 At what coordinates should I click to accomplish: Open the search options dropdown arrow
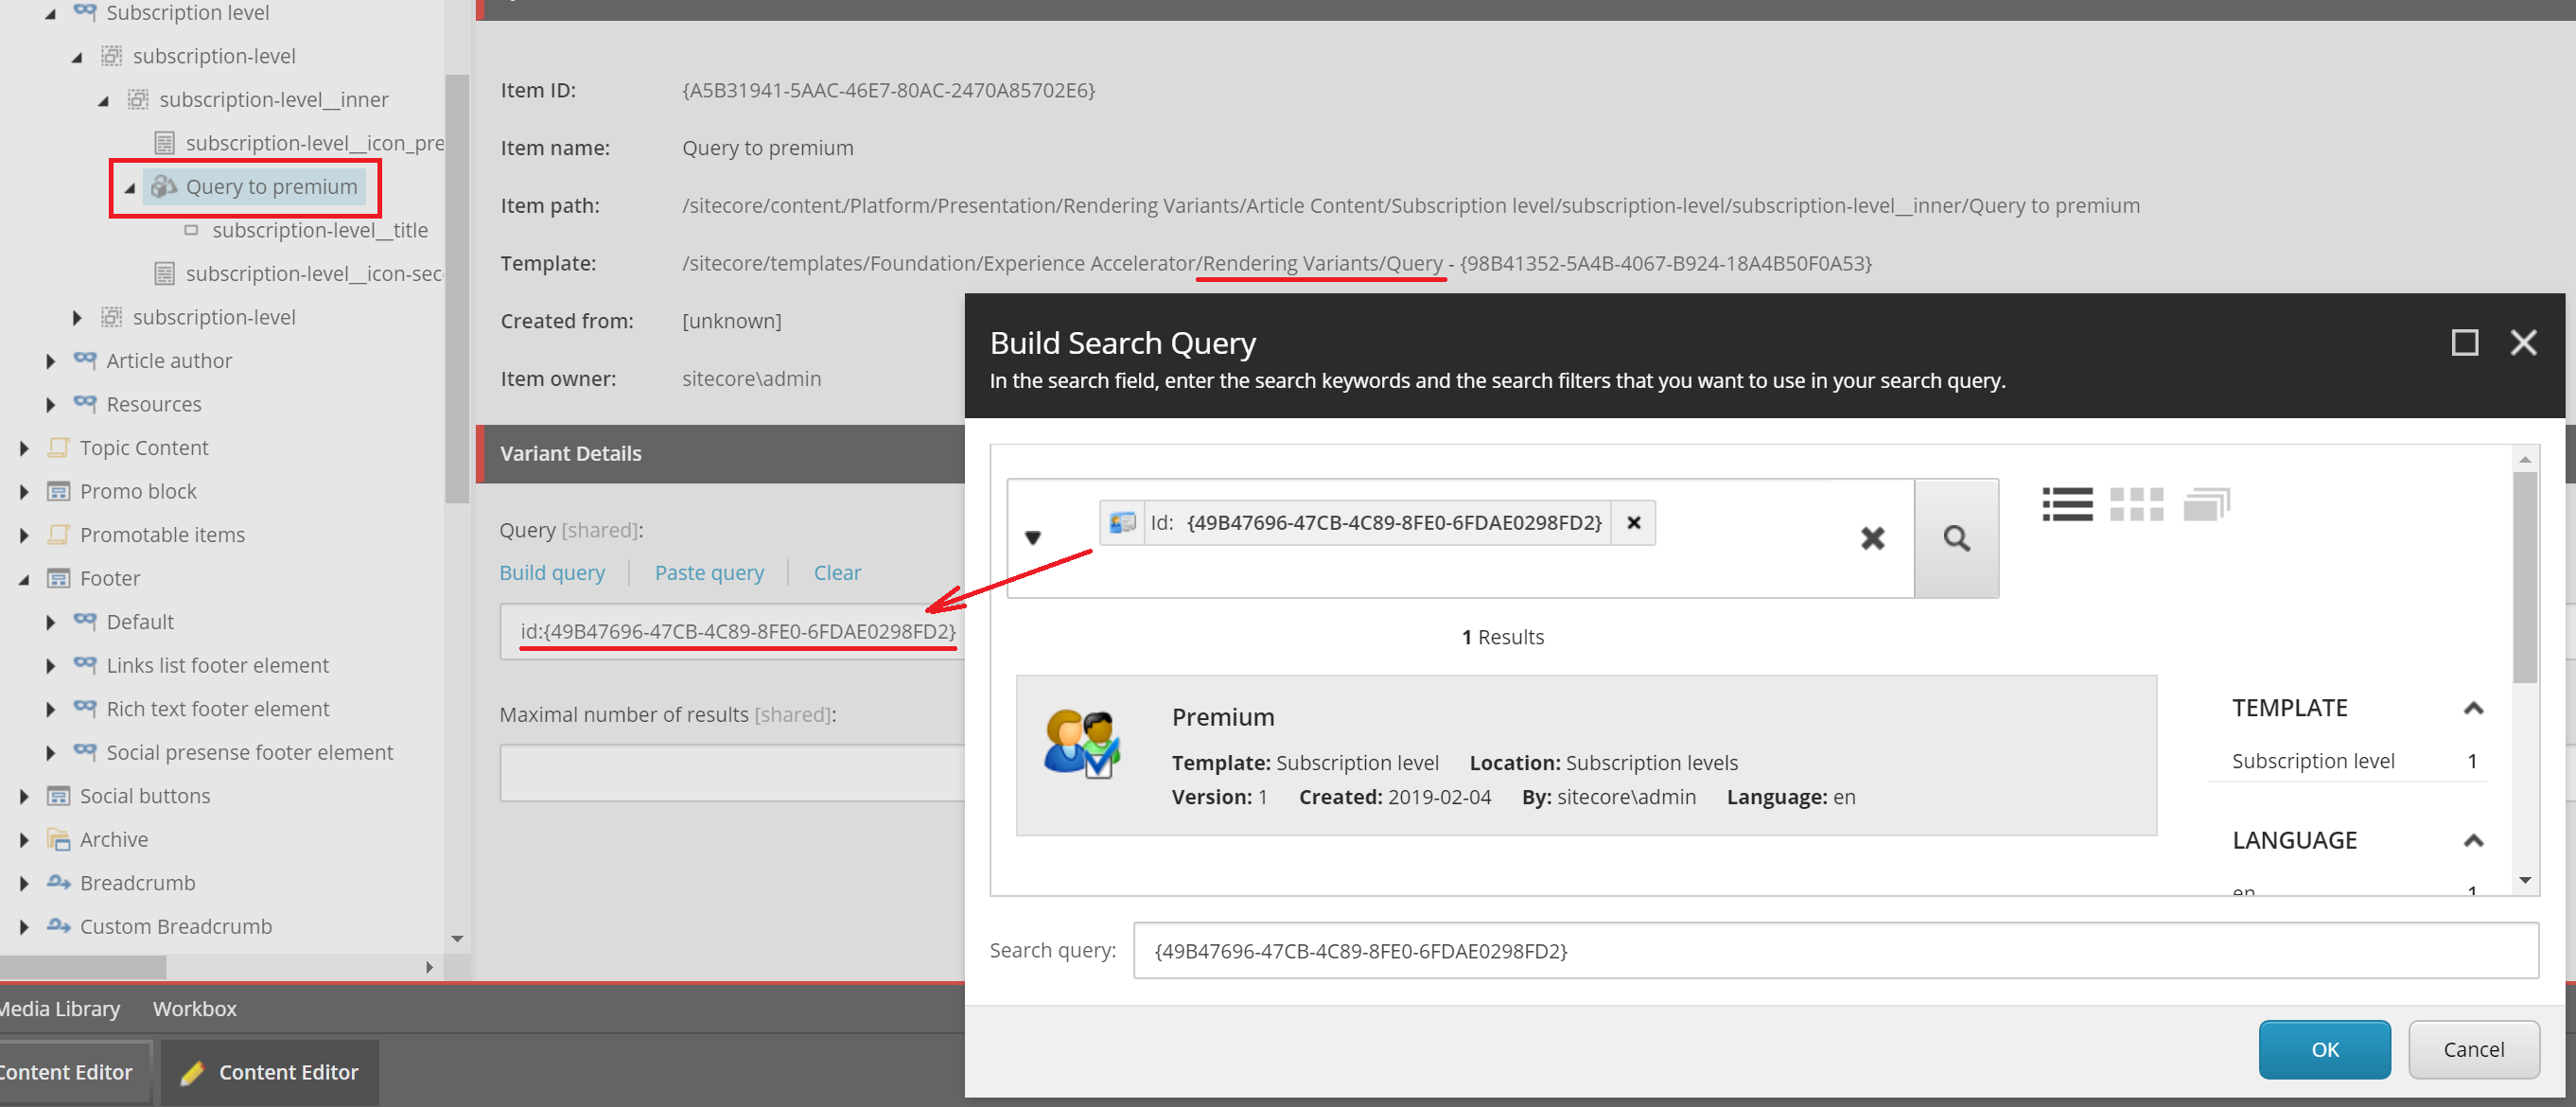click(1033, 538)
